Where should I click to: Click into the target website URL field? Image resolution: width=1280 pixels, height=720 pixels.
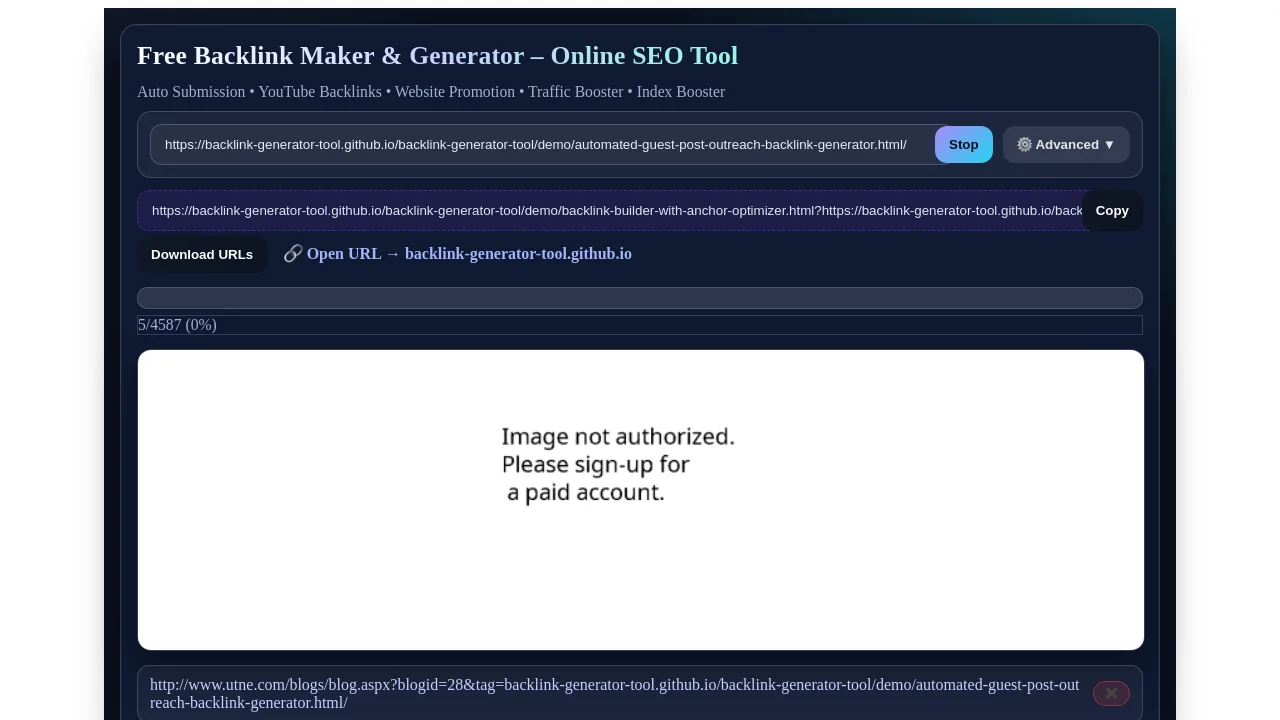click(548, 144)
